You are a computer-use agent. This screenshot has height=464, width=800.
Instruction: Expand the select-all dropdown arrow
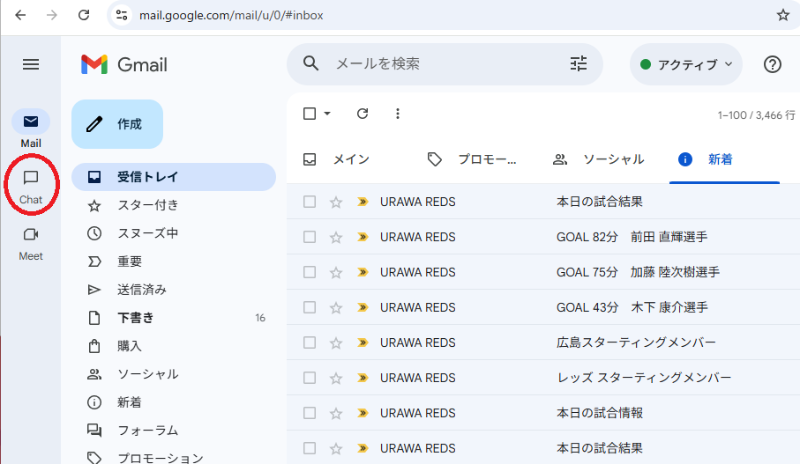tap(327, 114)
